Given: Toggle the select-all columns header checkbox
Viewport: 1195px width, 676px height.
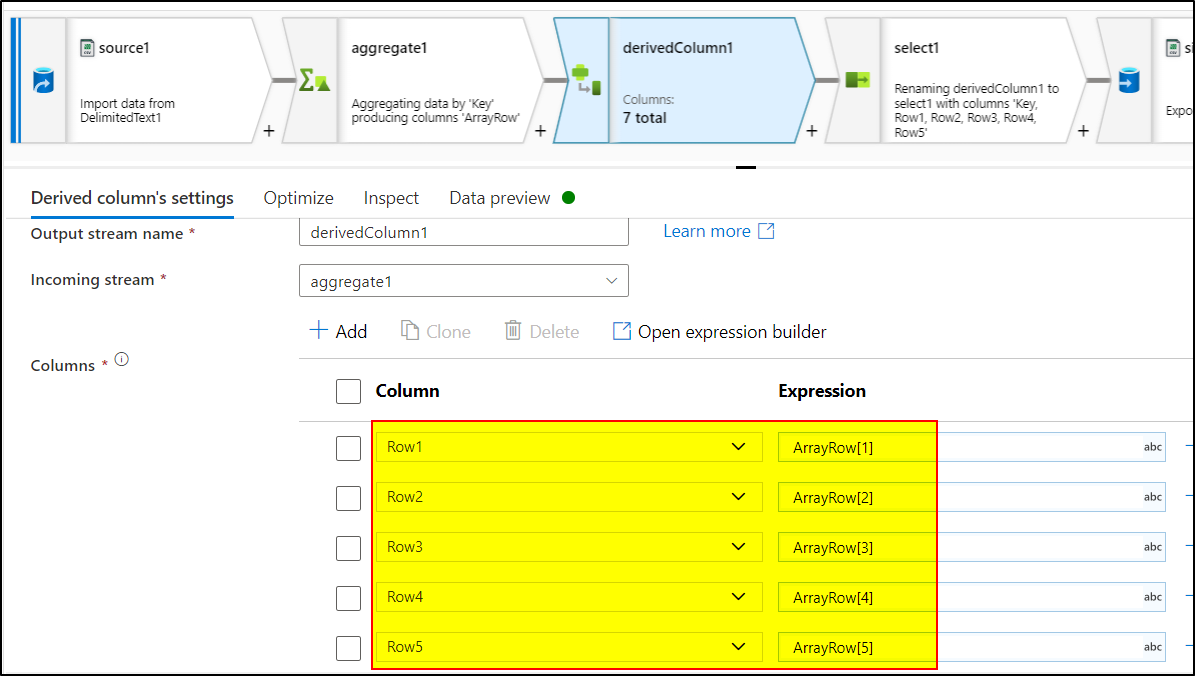Looking at the screenshot, I should 348,391.
